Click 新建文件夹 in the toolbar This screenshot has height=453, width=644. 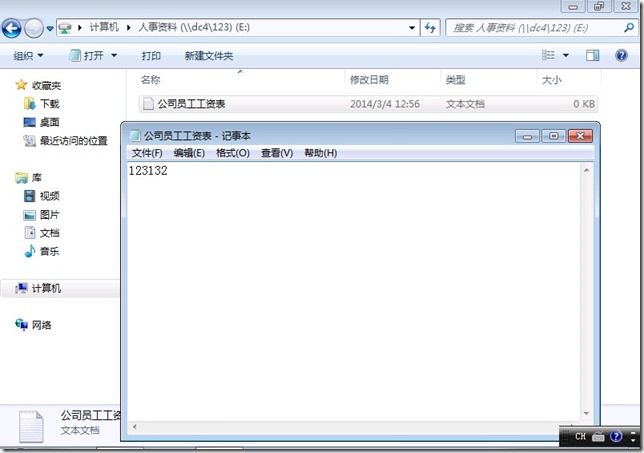209,55
